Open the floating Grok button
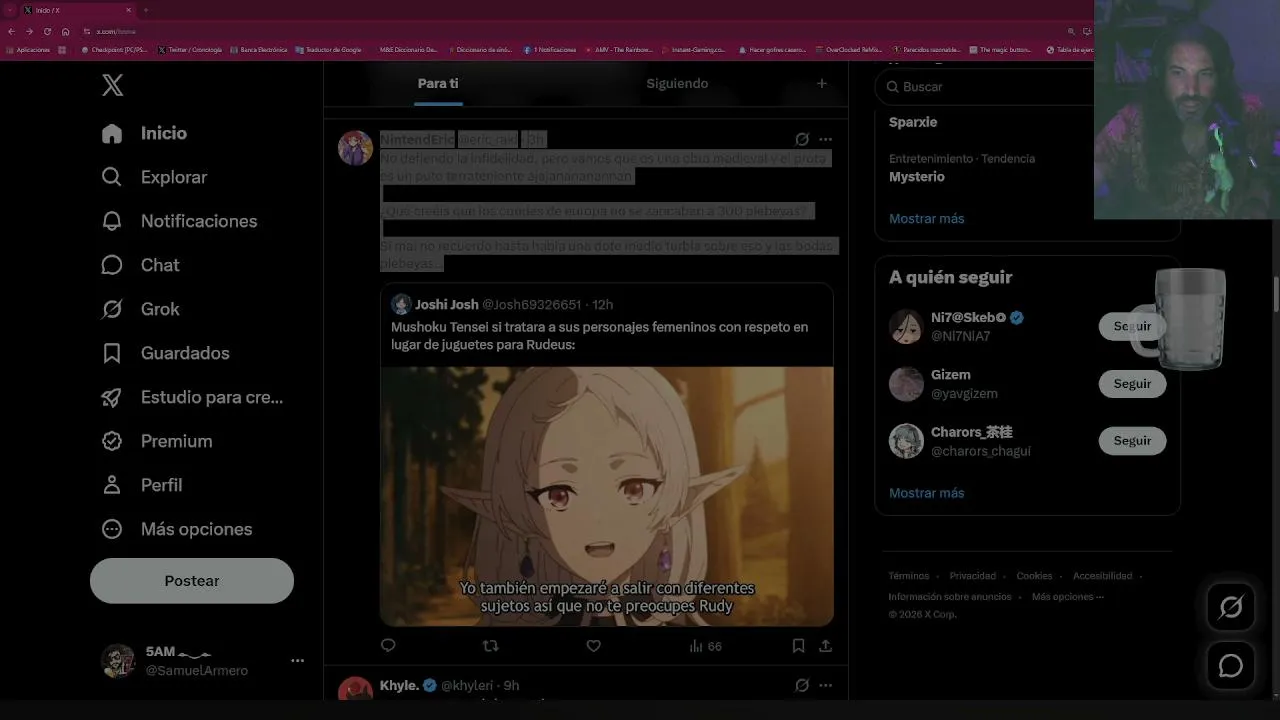 1231,607
